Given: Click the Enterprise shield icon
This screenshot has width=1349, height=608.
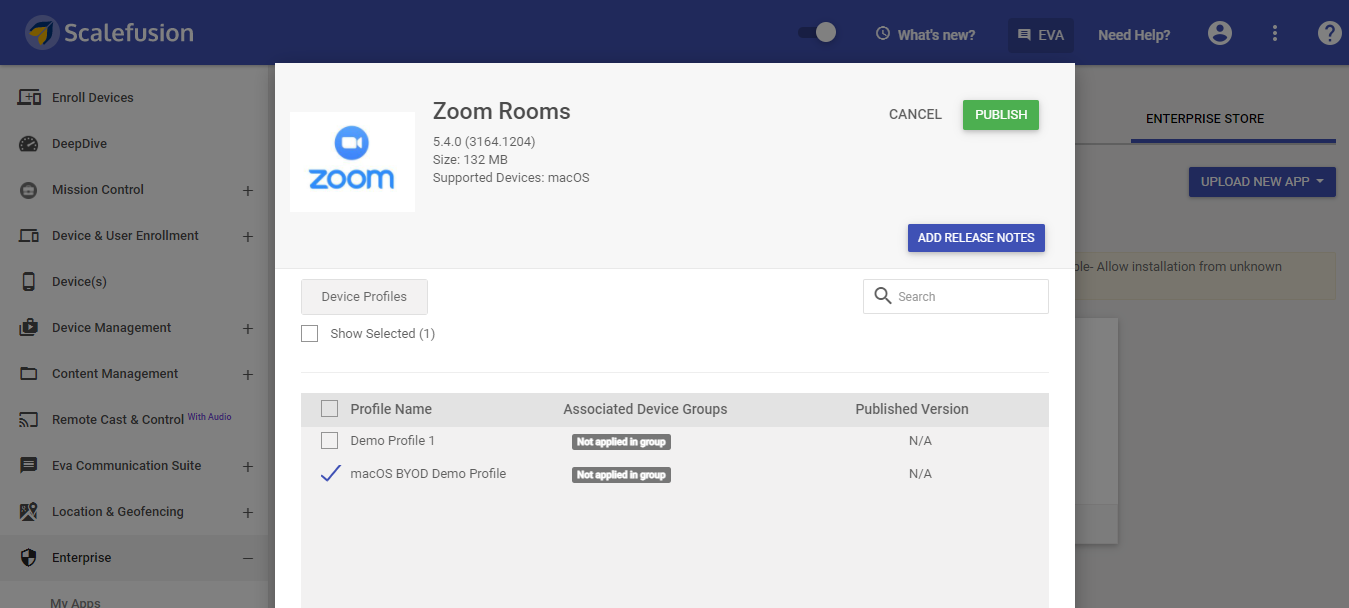Looking at the screenshot, I should pyautogui.click(x=29, y=558).
